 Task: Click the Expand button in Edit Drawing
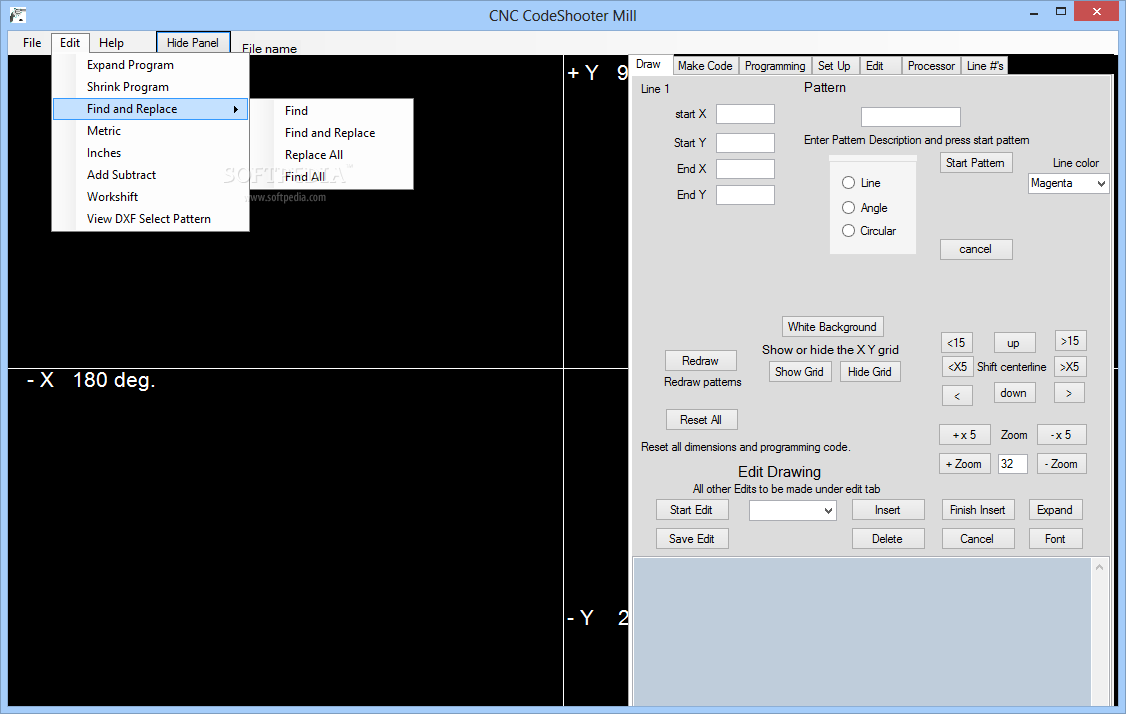(x=1055, y=510)
